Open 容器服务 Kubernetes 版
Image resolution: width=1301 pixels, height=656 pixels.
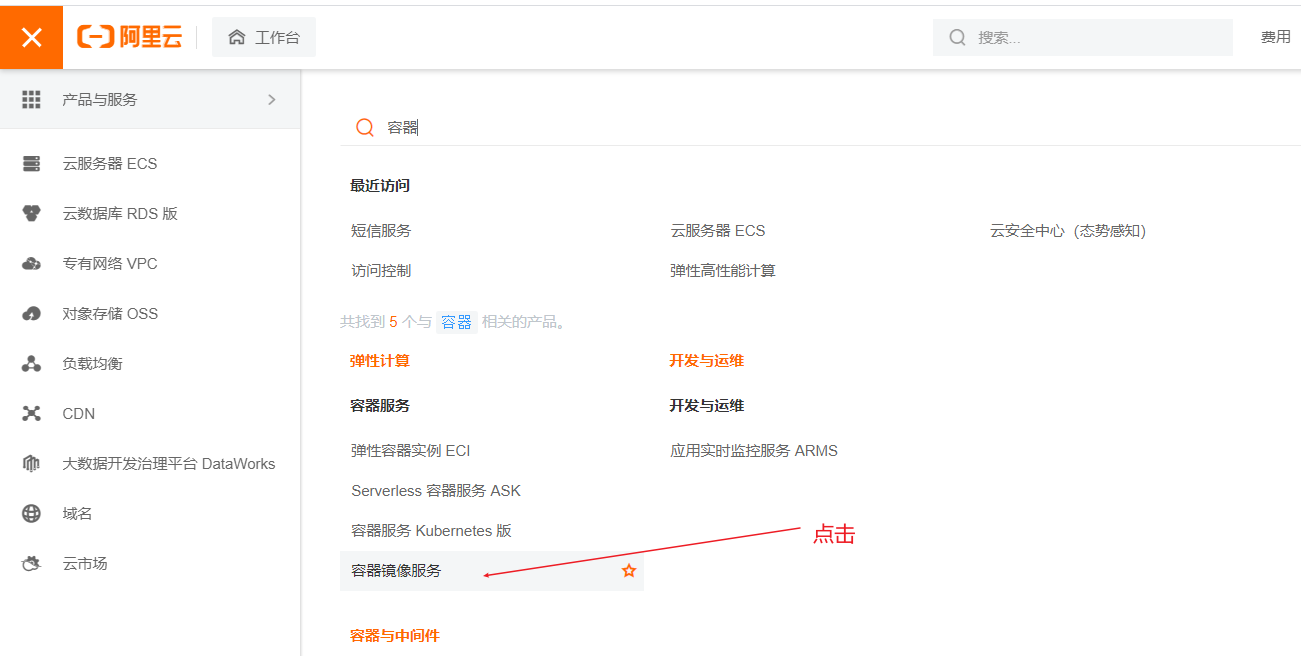coord(432,530)
